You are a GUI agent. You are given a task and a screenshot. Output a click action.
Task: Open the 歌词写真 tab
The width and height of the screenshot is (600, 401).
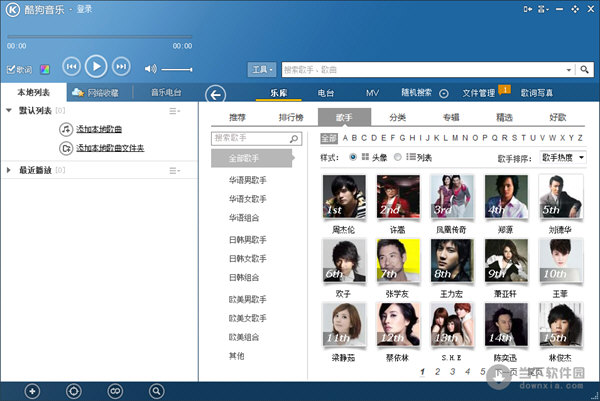coord(536,93)
